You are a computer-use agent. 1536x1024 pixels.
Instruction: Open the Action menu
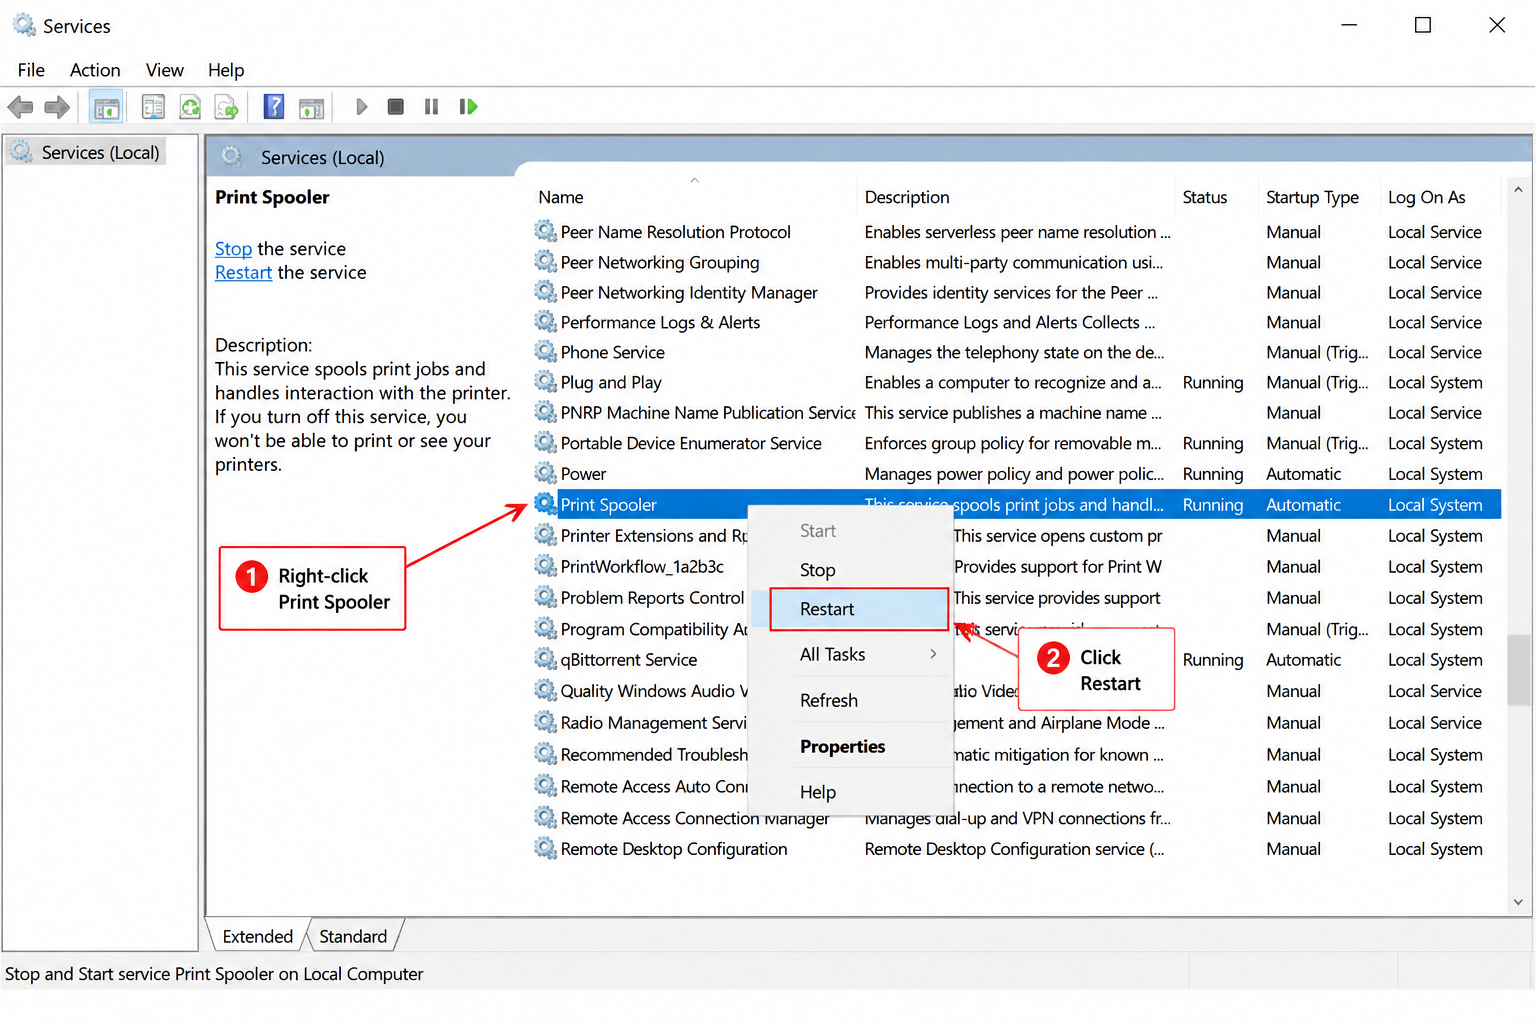pos(95,70)
